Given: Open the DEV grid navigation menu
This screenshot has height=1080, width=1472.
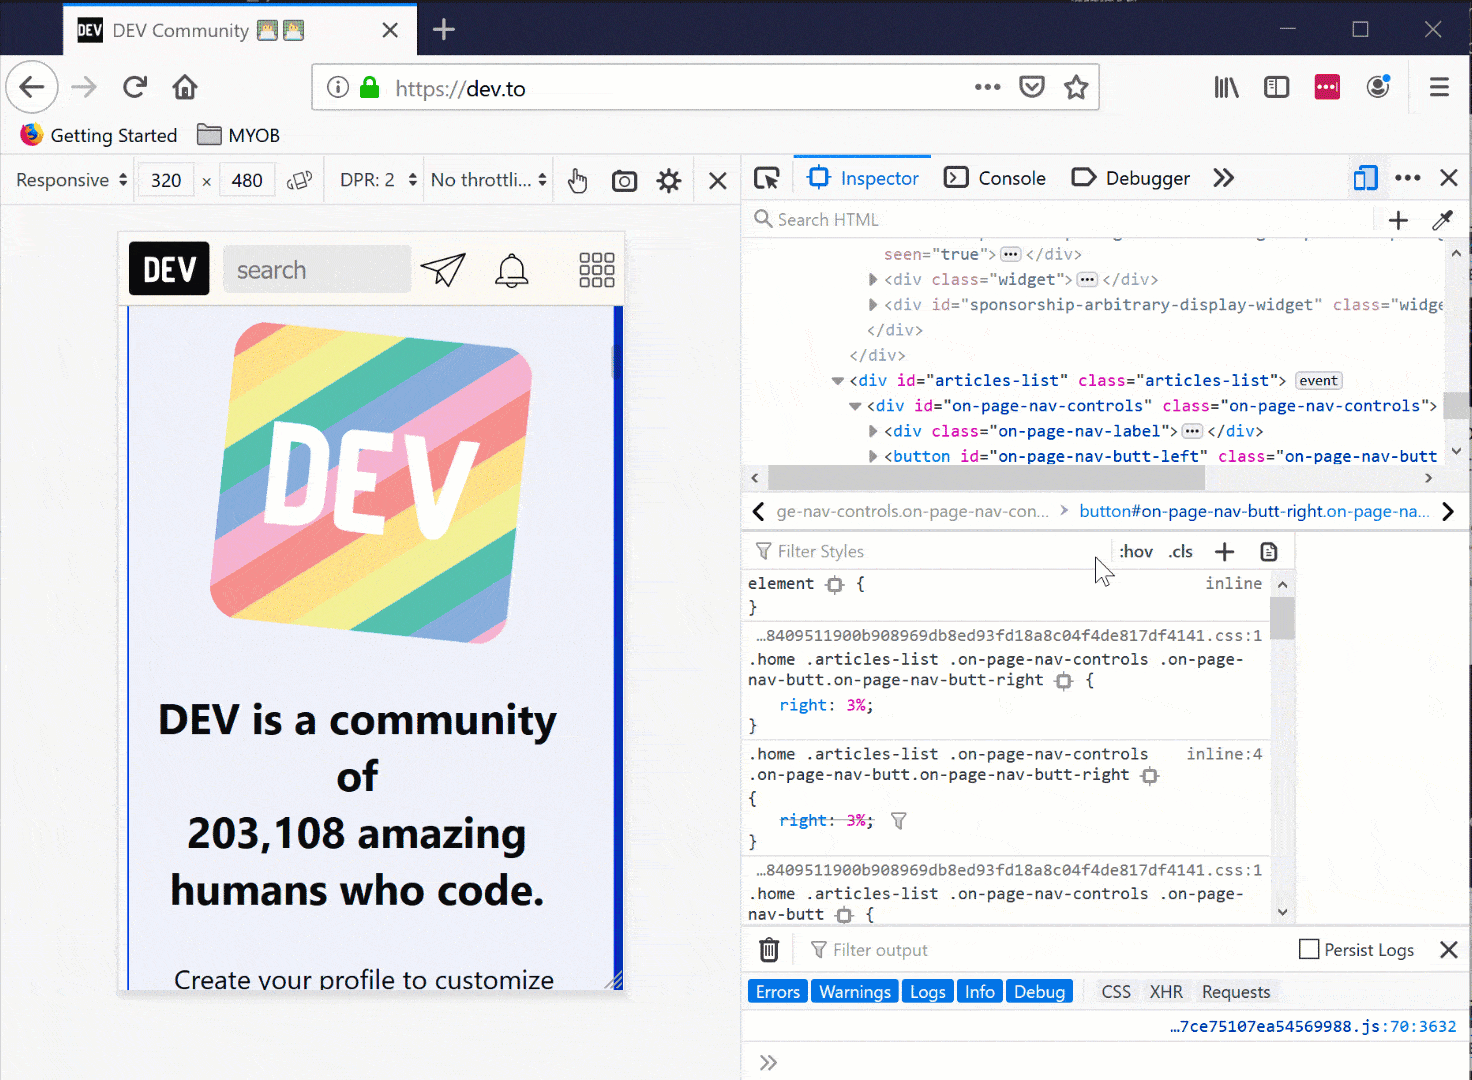Looking at the screenshot, I should point(597,270).
